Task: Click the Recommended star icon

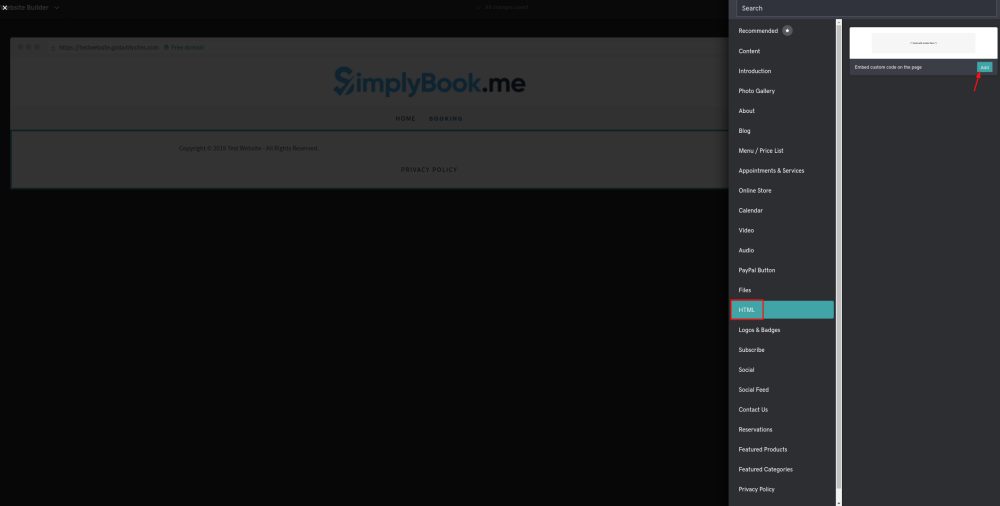Action: coord(788,31)
